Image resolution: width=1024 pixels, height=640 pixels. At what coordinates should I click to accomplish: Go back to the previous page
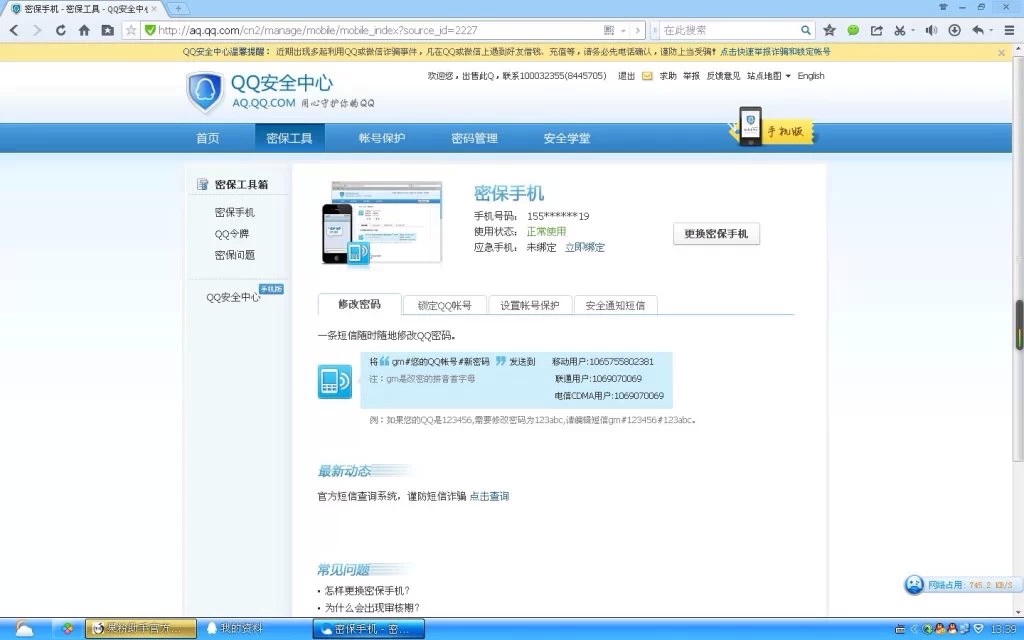pyautogui.click(x=14, y=30)
